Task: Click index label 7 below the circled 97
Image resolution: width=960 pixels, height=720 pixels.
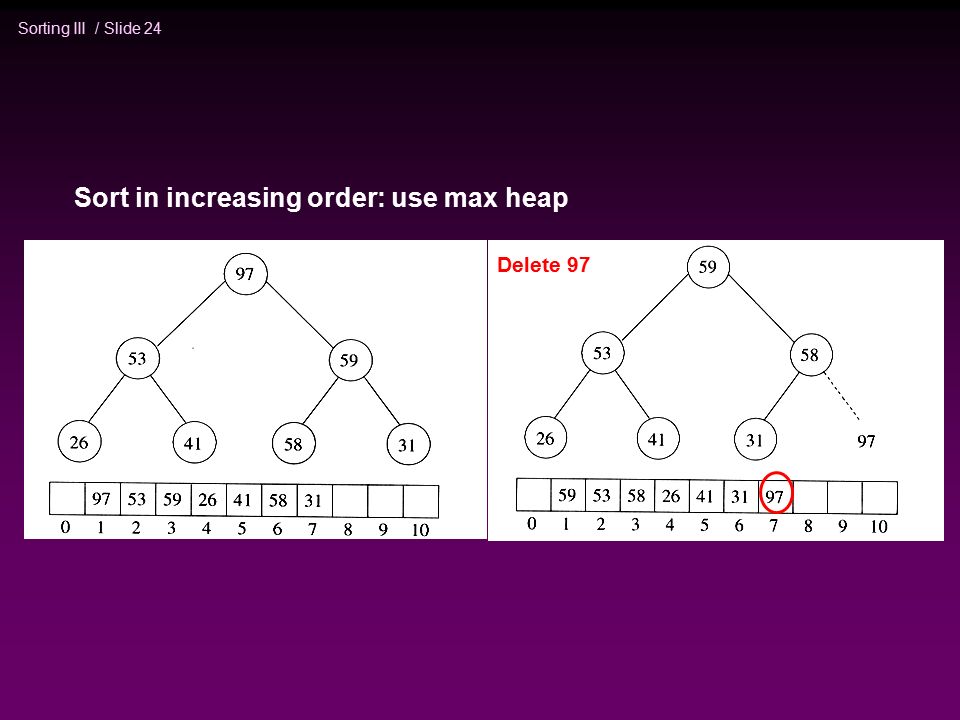Action: [x=774, y=525]
